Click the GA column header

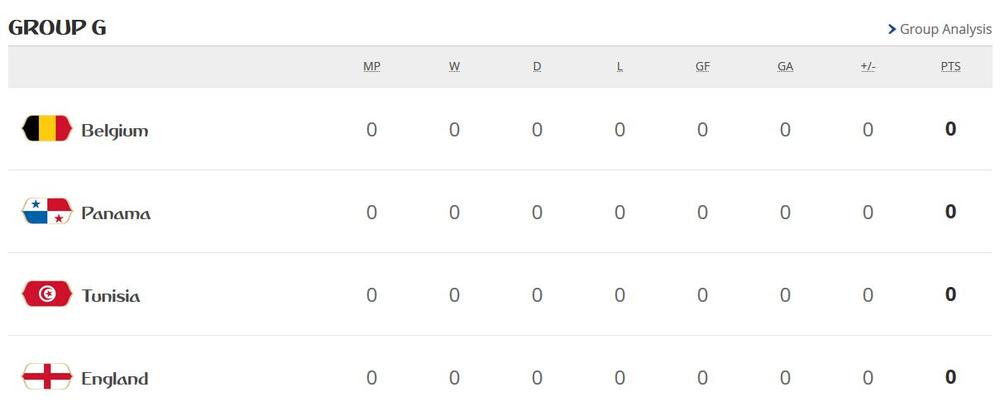point(785,67)
